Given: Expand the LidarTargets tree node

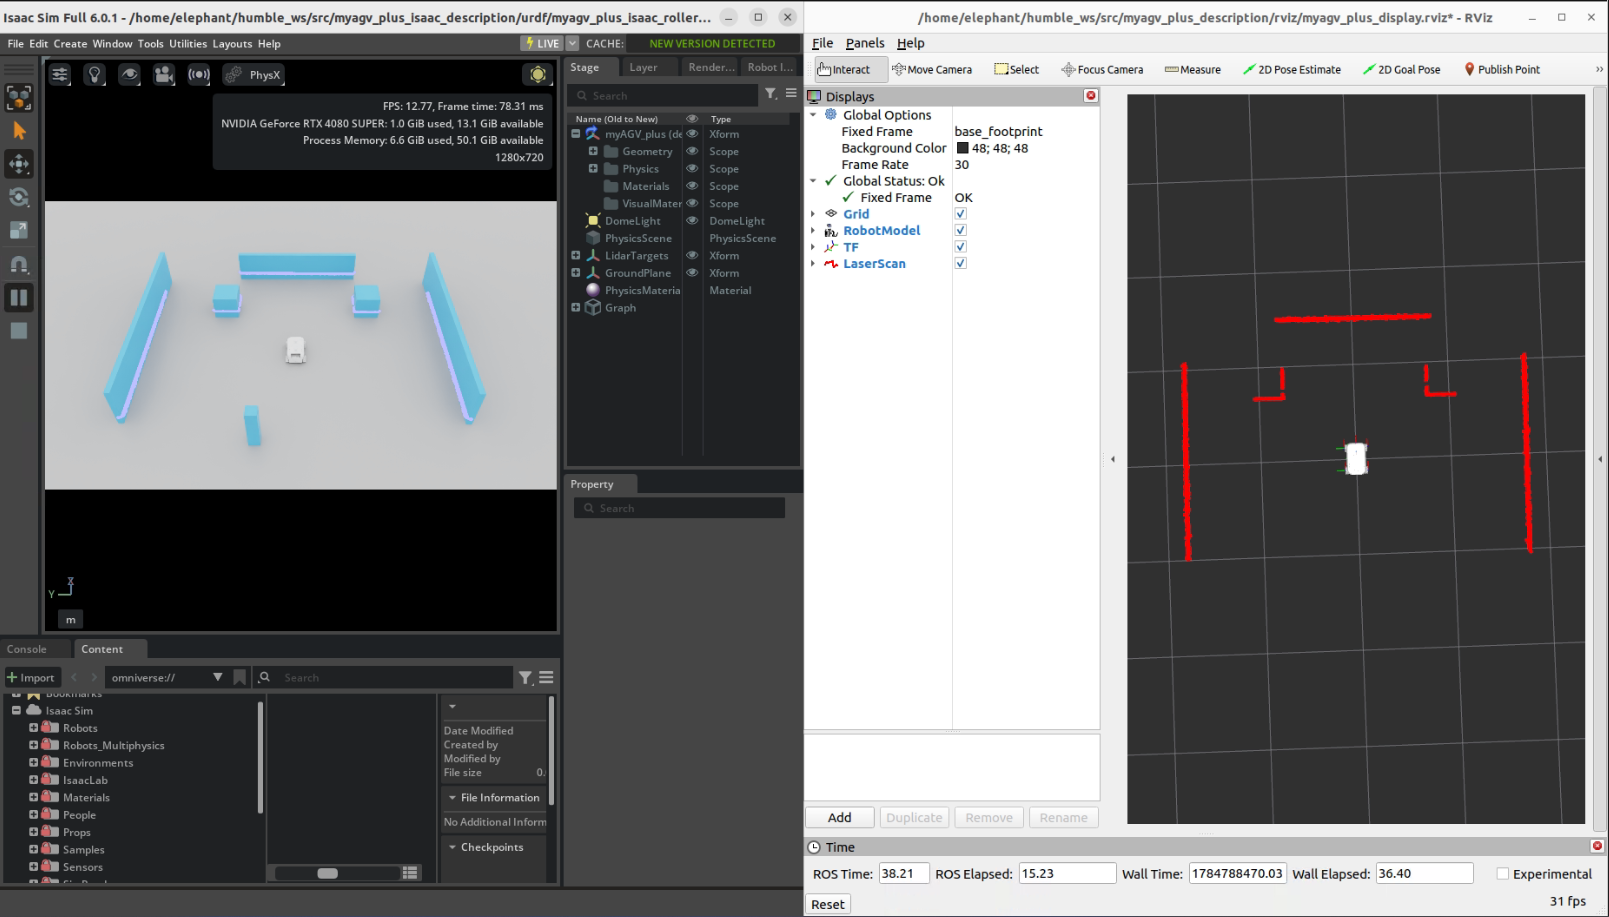Looking at the screenshot, I should click(576, 256).
